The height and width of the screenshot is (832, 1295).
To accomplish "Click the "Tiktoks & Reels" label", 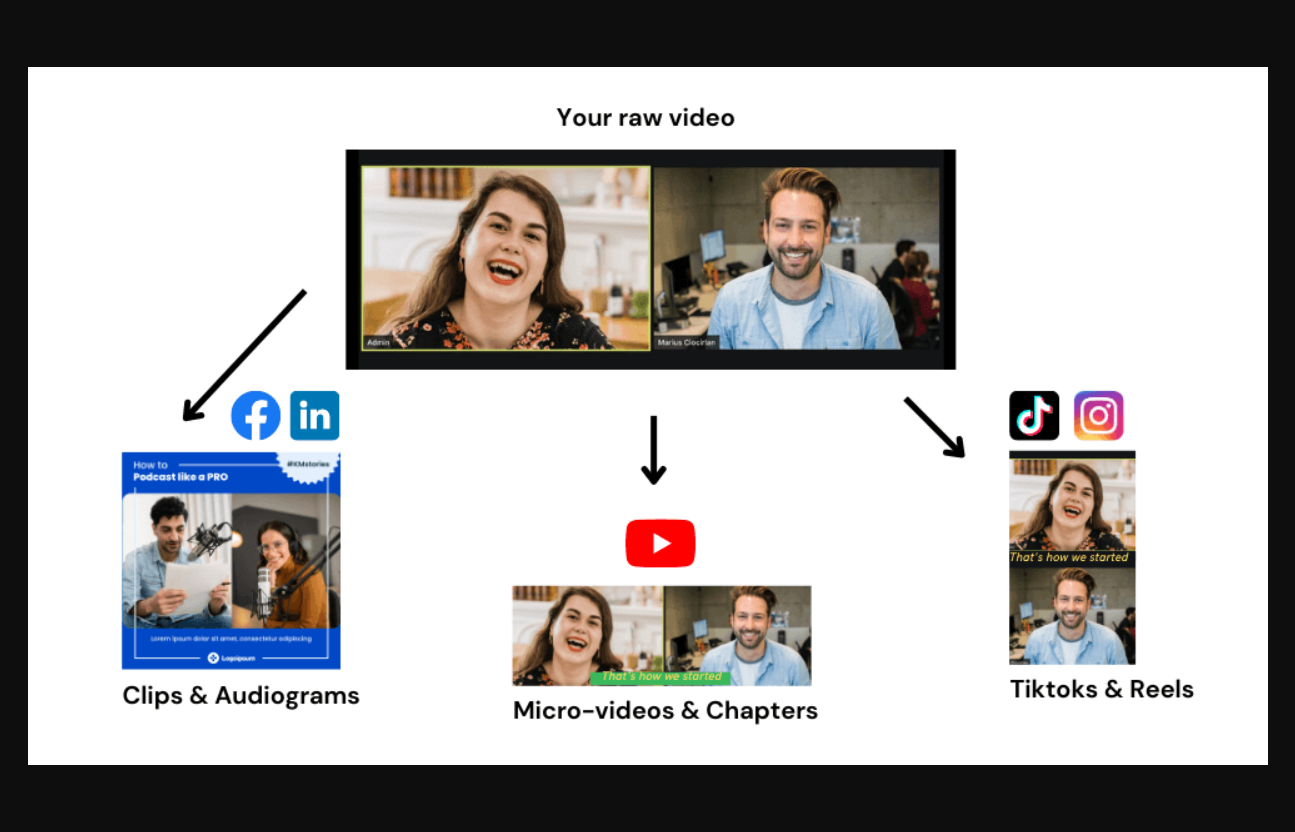I will [x=1101, y=689].
